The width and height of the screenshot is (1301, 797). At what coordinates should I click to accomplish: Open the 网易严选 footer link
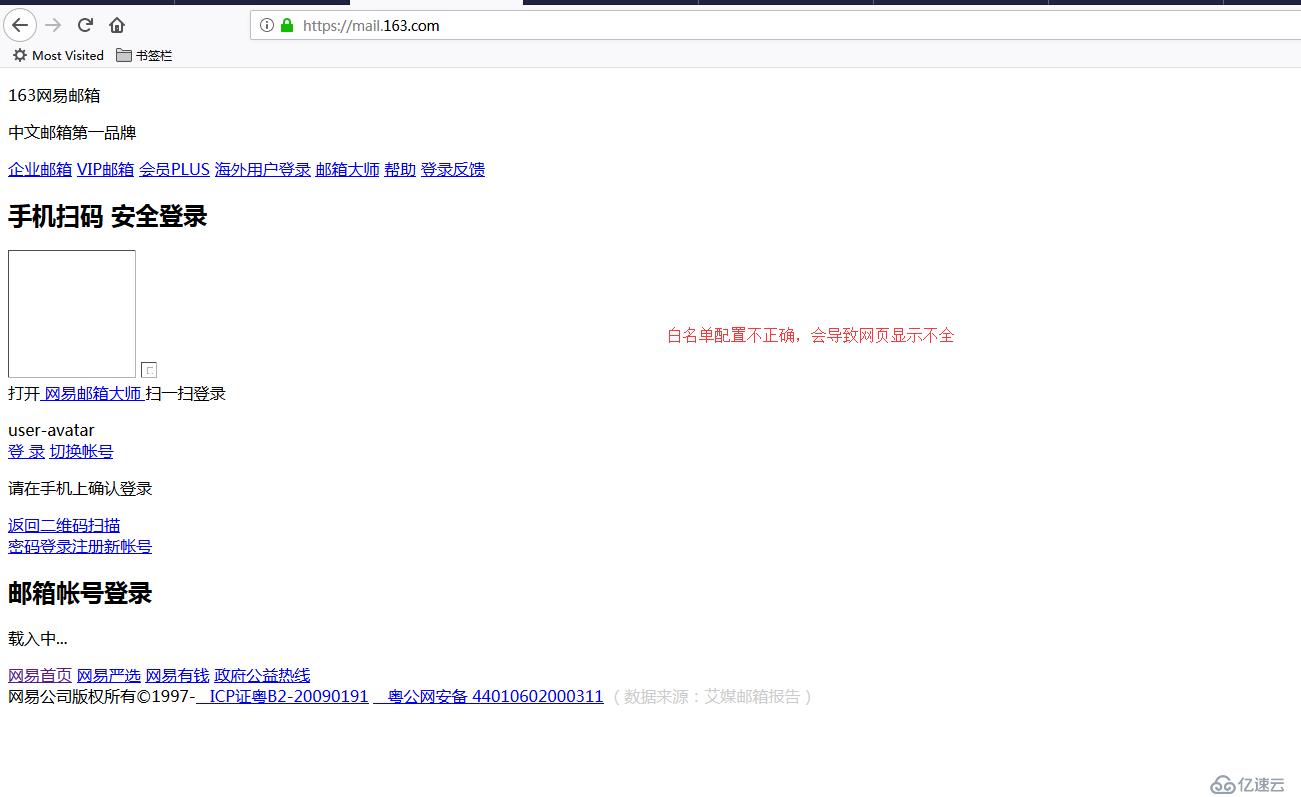109,675
